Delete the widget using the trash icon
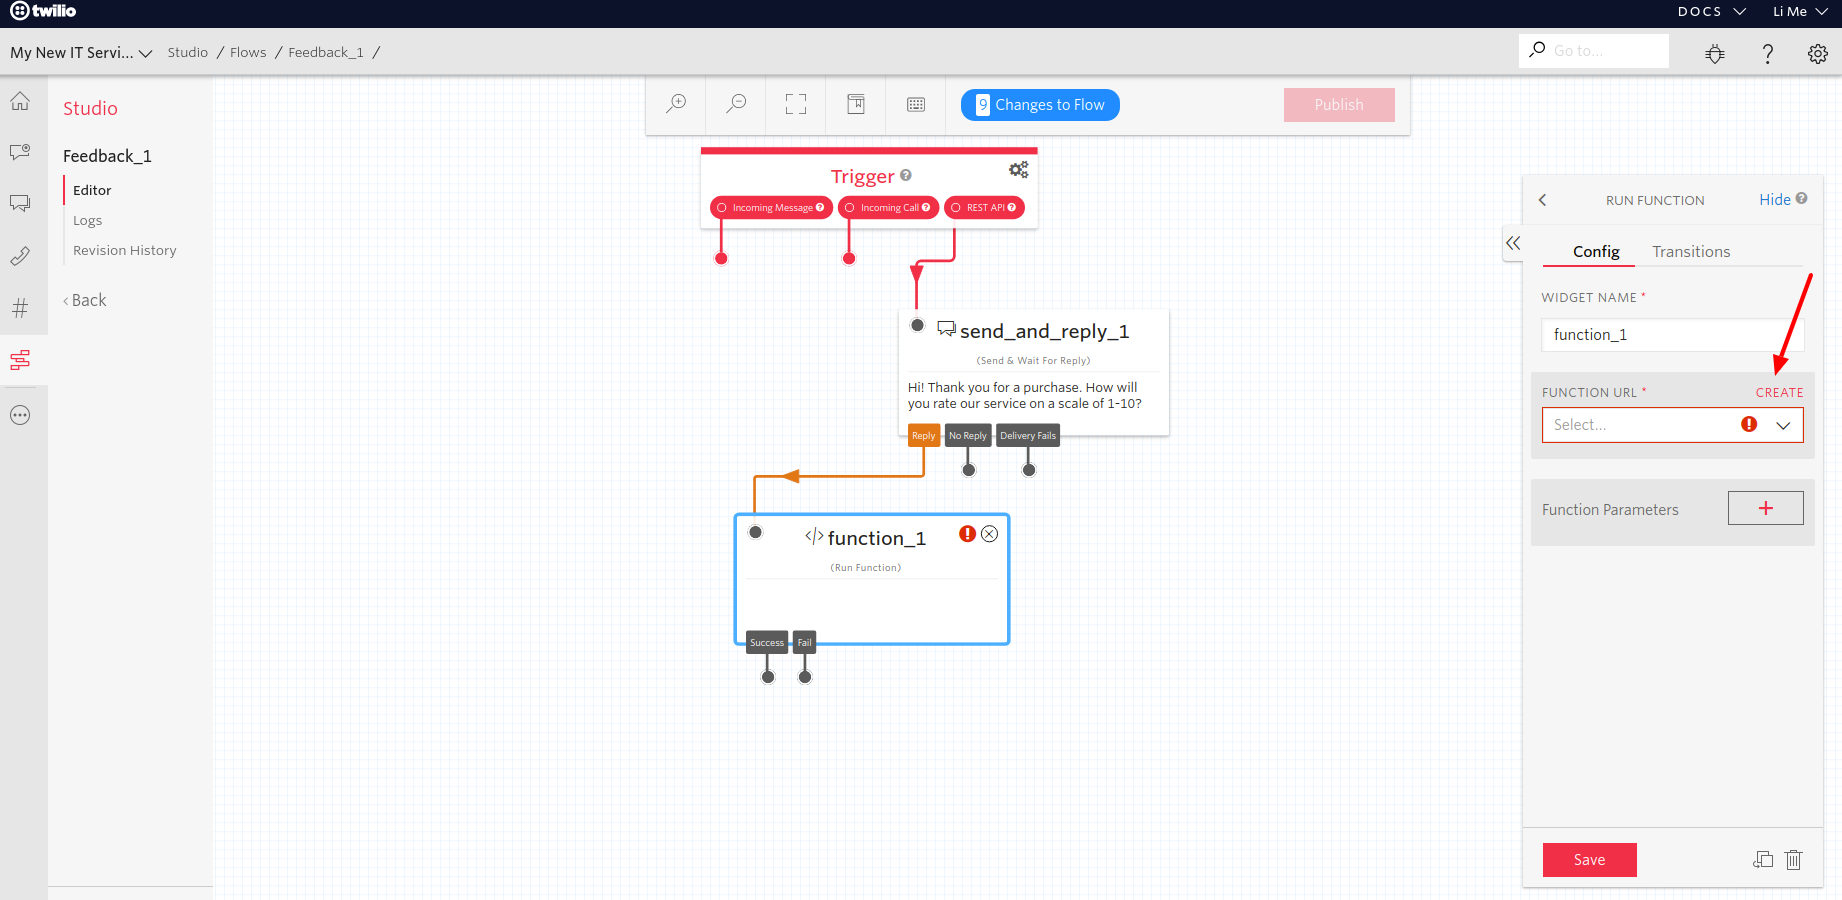The height and width of the screenshot is (900, 1842). tap(1793, 859)
